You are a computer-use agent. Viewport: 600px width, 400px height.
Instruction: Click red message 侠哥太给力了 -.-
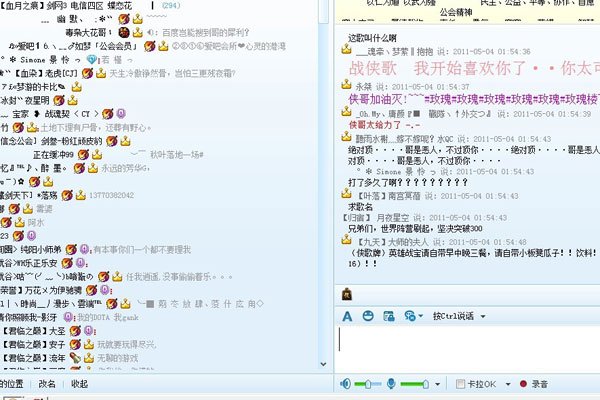pos(385,125)
